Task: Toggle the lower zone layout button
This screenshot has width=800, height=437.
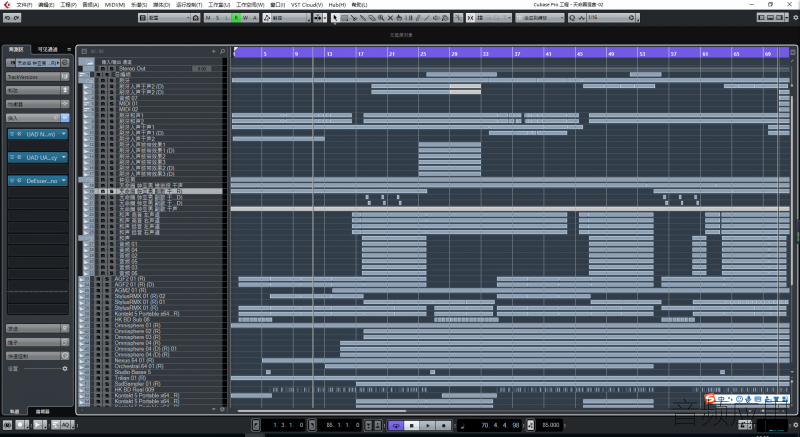Action: [770, 18]
